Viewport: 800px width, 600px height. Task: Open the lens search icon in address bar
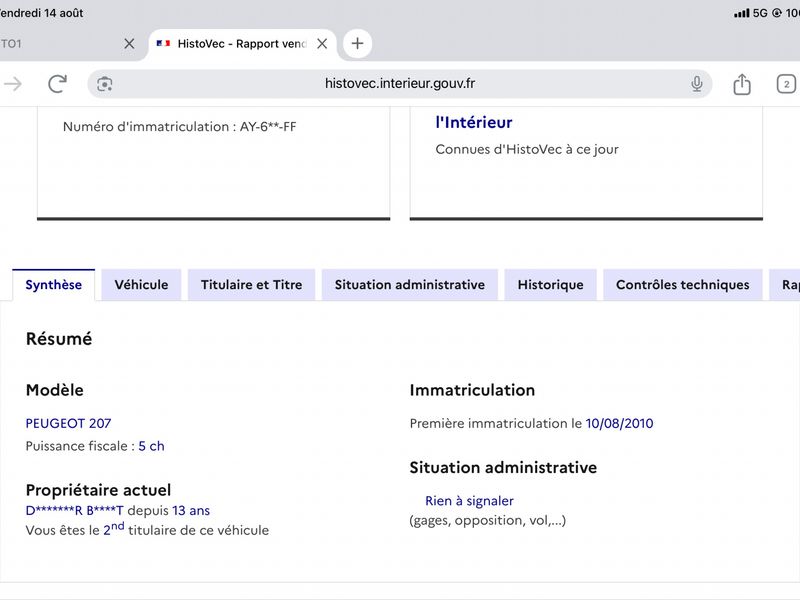pos(105,84)
